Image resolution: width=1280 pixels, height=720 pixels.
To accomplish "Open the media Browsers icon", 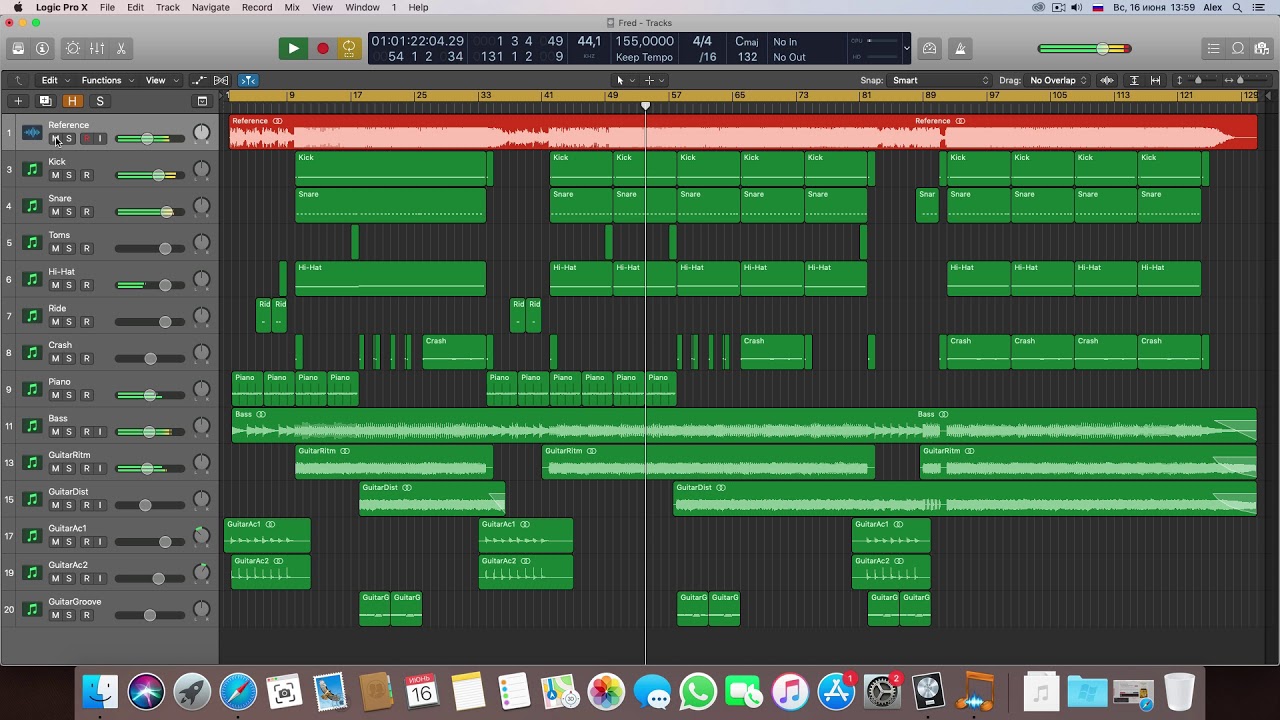I will click(x=1262, y=48).
